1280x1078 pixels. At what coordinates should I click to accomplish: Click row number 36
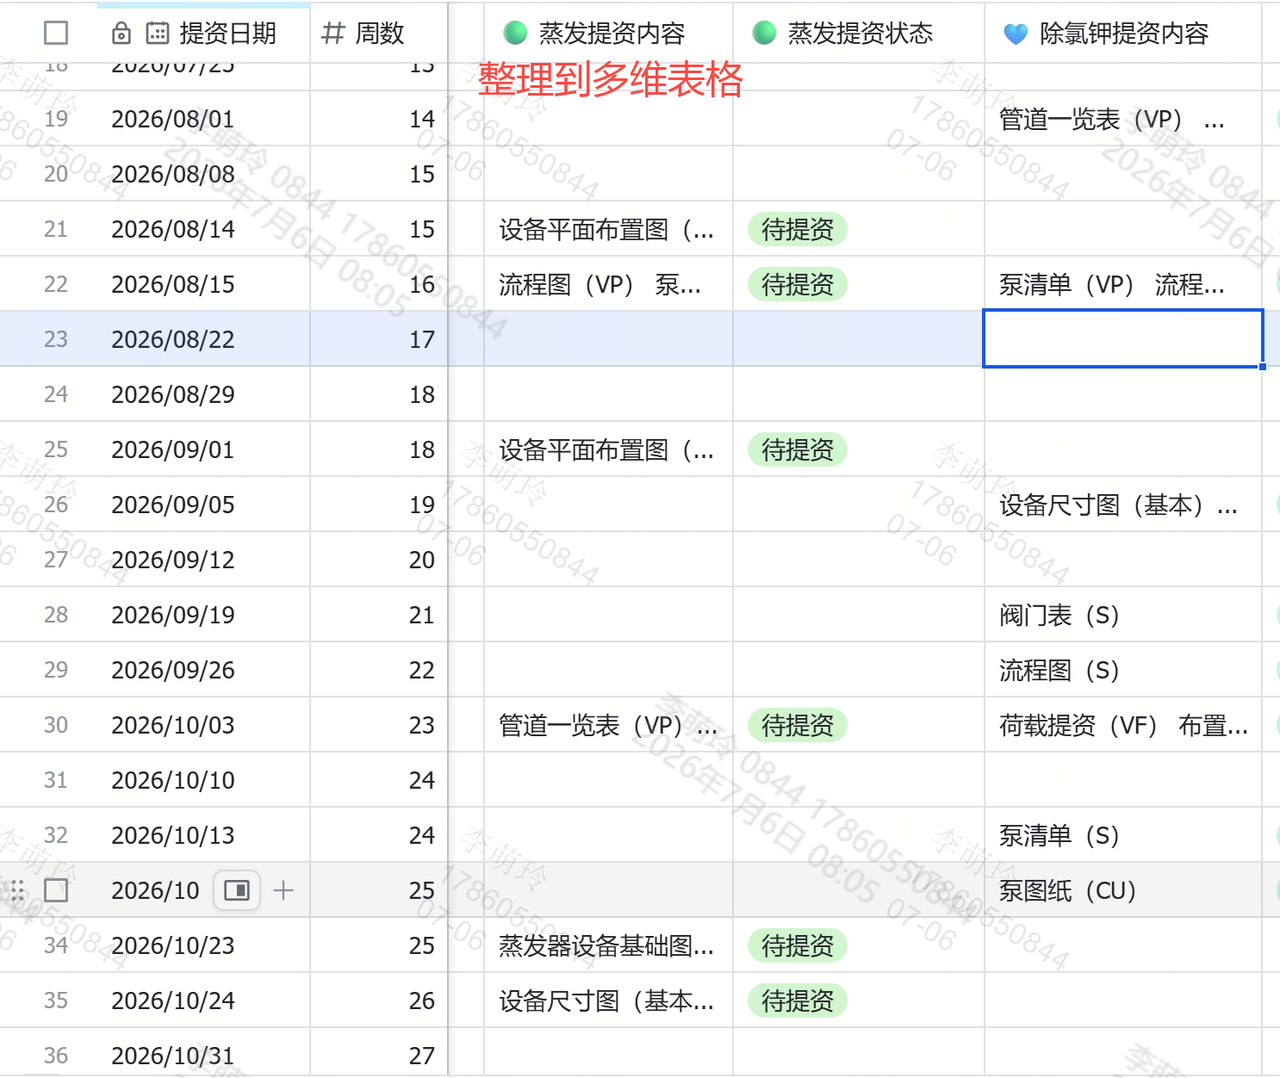click(56, 1055)
